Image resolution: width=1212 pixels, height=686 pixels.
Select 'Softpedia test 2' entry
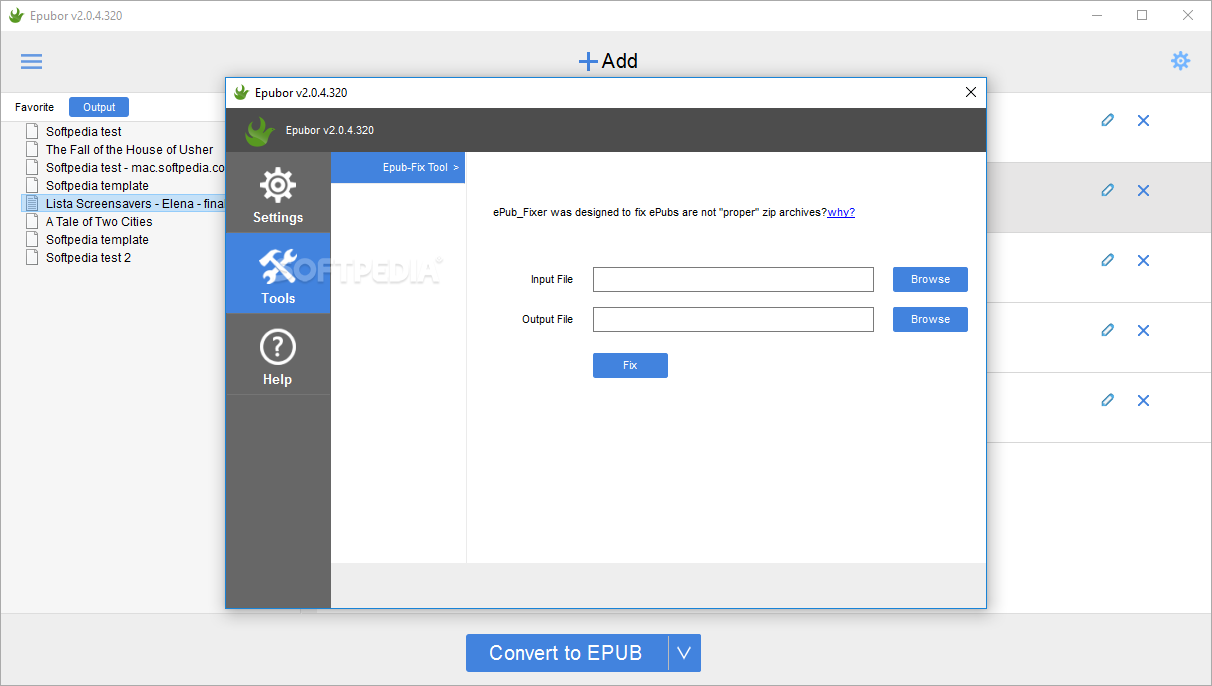88,257
